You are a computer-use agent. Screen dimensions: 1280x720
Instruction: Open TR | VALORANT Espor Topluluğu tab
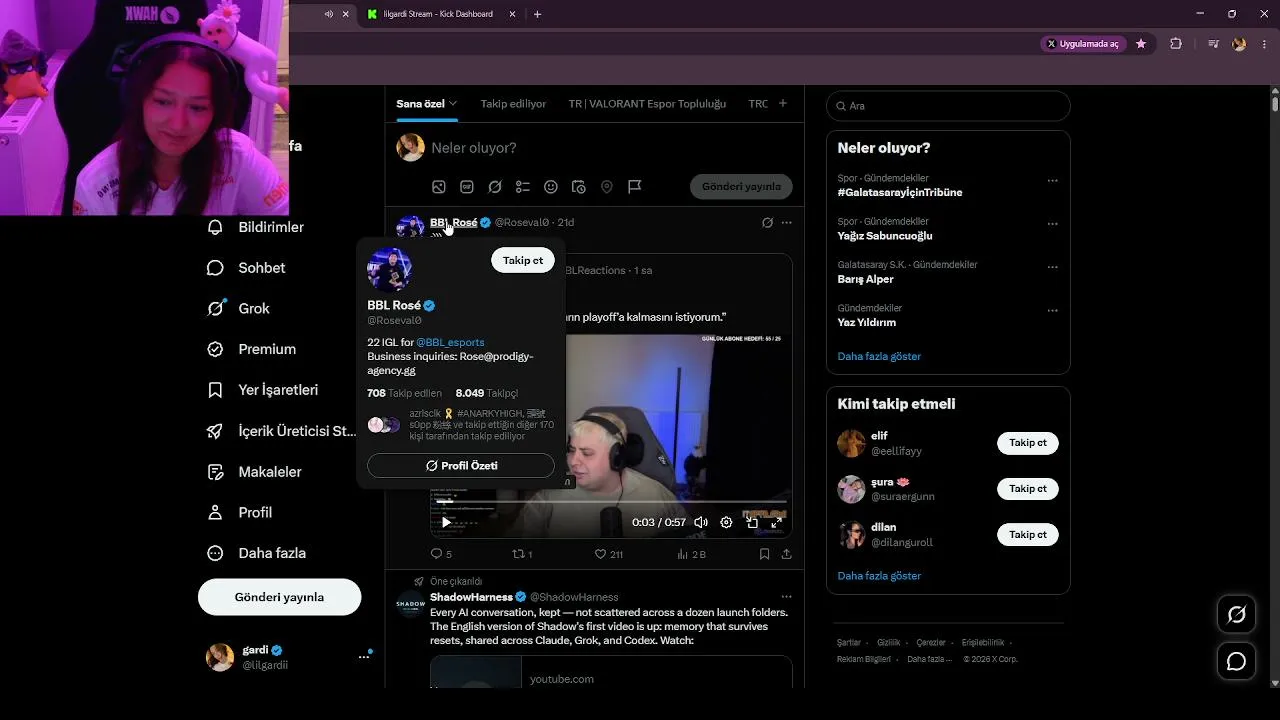pos(647,104)
